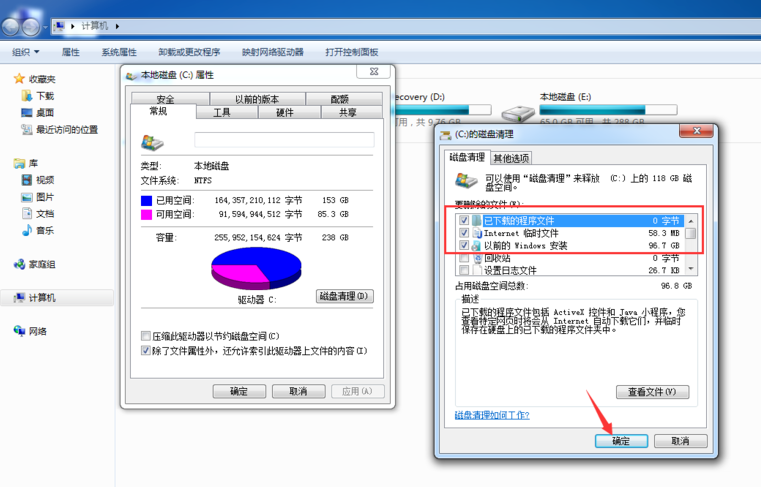Open 下载 folder icon in favorites

(27, 96)
